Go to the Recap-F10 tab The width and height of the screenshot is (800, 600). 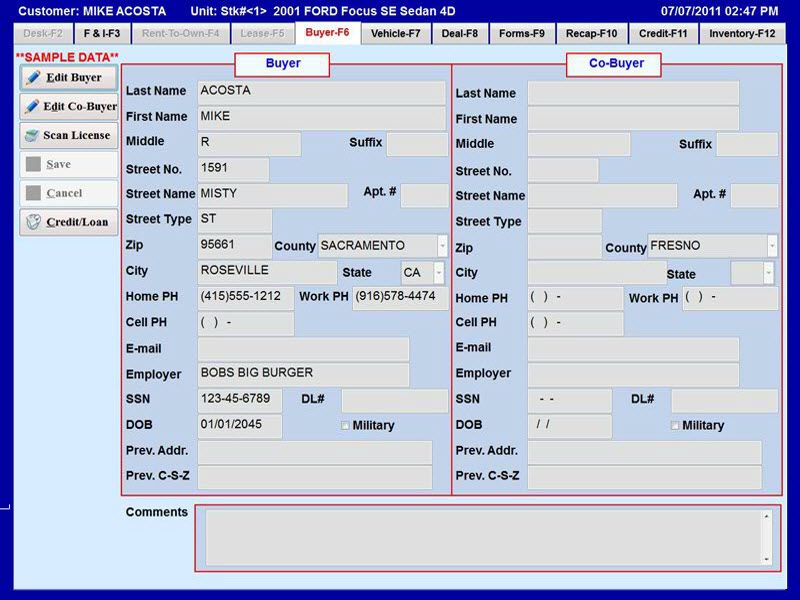tap(591, 32)
